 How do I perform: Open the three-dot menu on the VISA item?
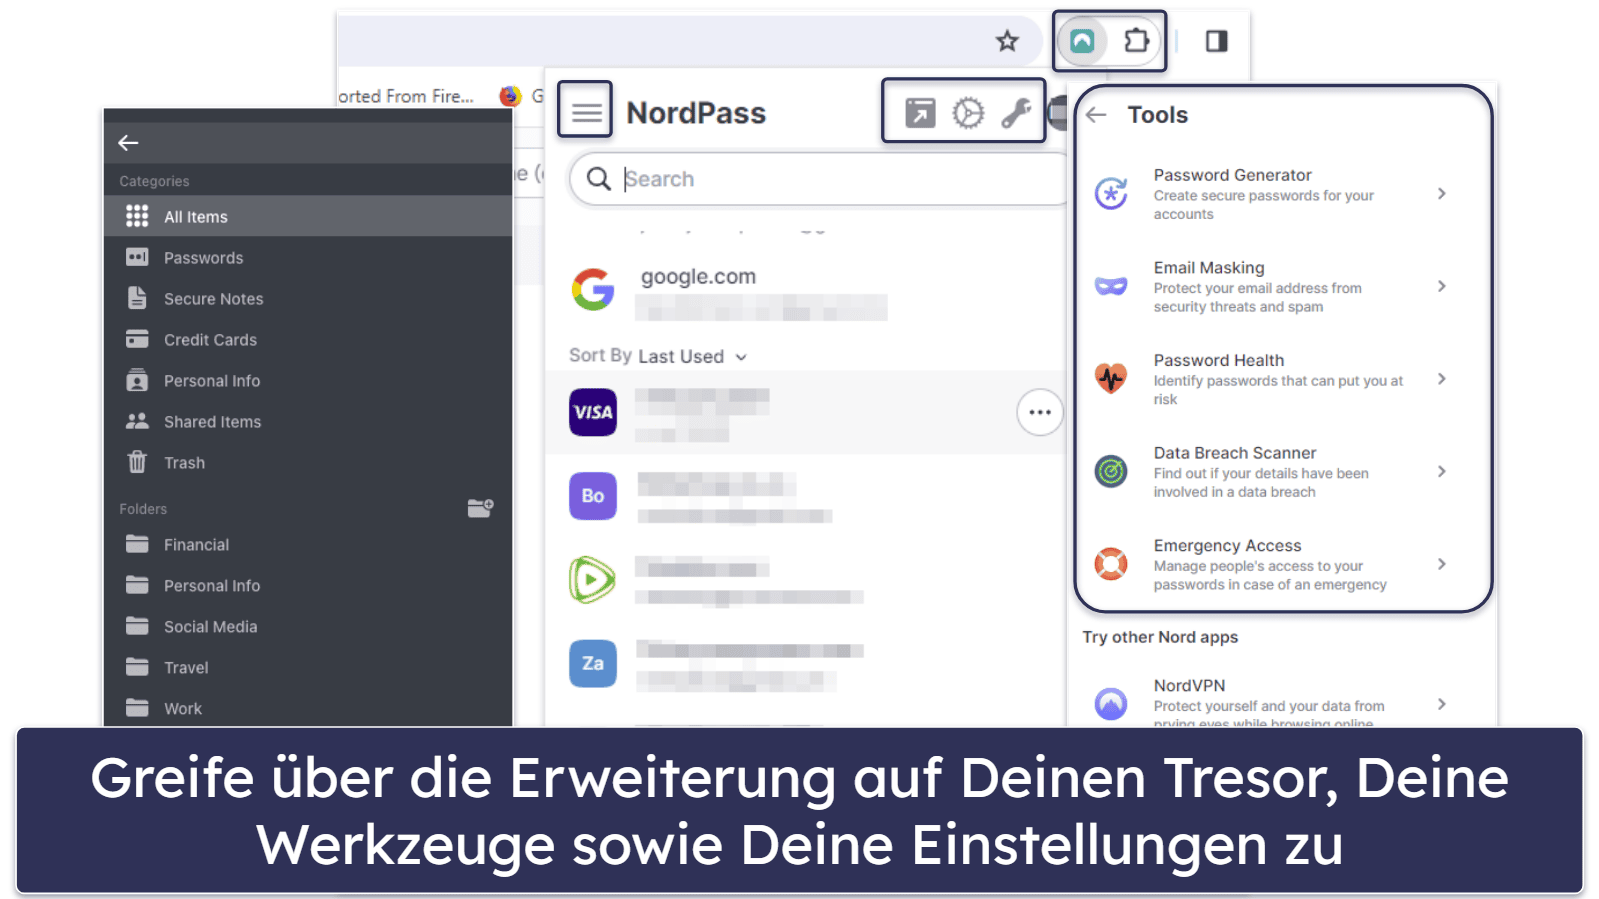1040,412
